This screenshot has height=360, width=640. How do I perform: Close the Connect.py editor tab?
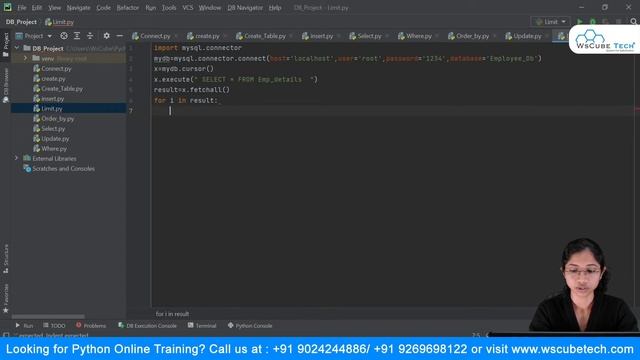pos(176,36)
